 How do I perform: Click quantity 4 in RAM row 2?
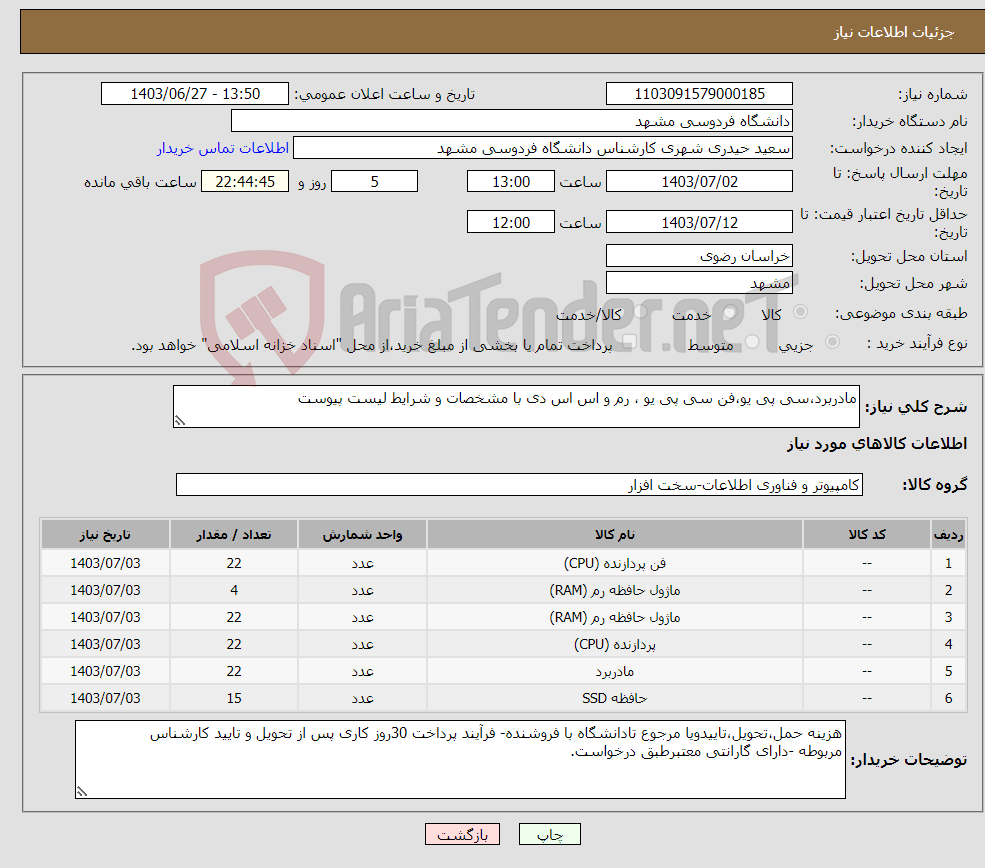[x=234, y=590]
